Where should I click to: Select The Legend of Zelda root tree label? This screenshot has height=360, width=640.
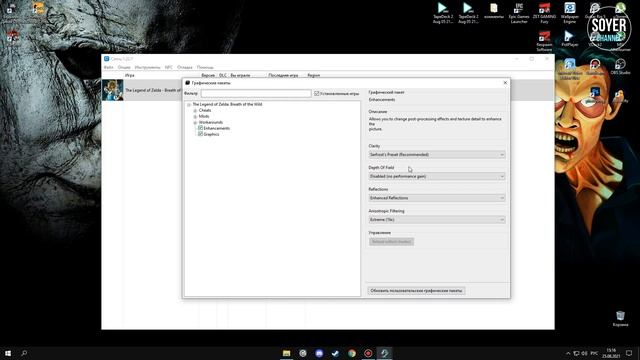(x=227, y=104)
